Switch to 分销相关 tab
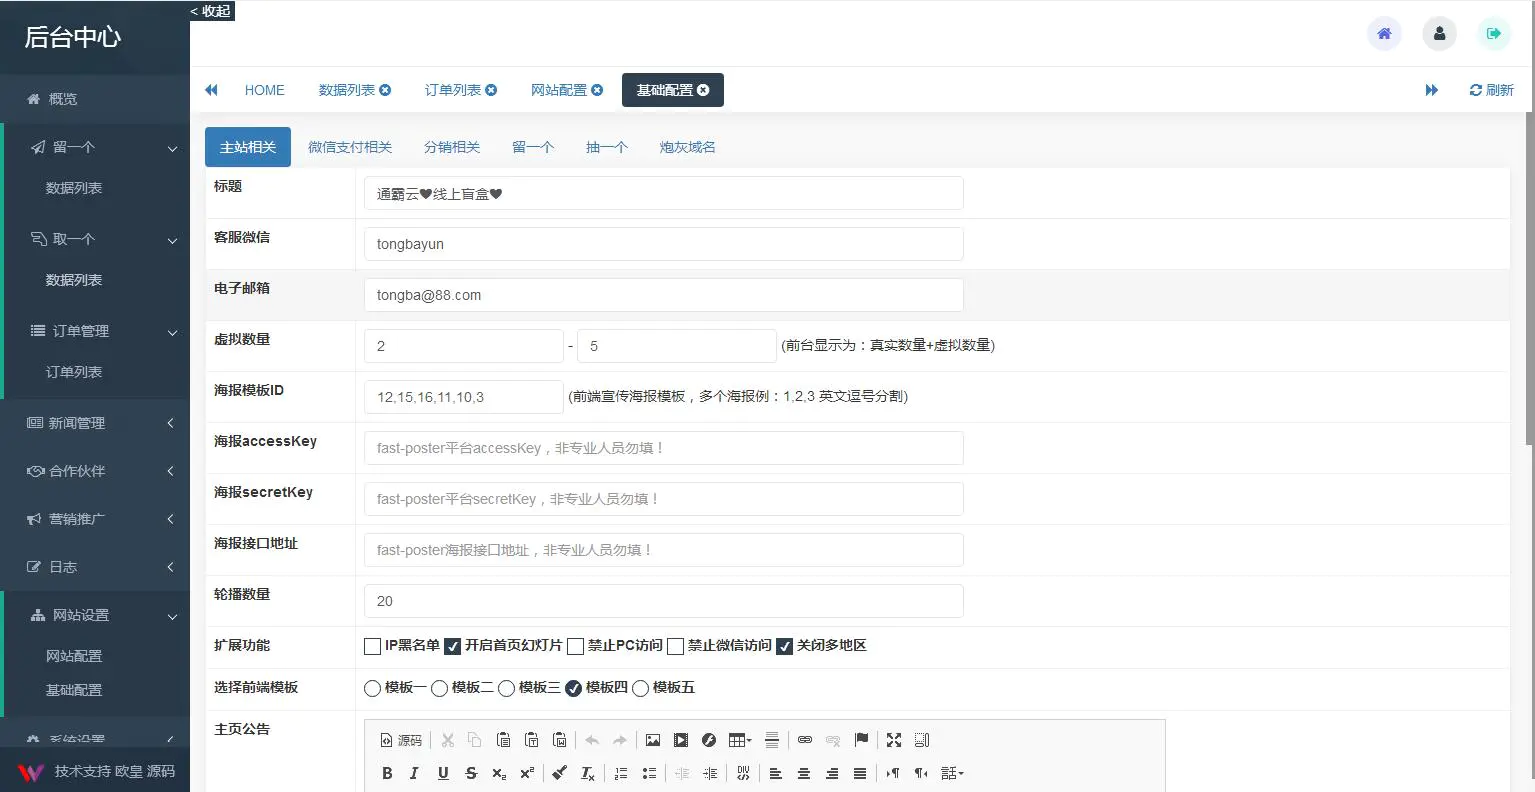The width and height of the screenshot is (1535, 792). (x=452, y=147)
